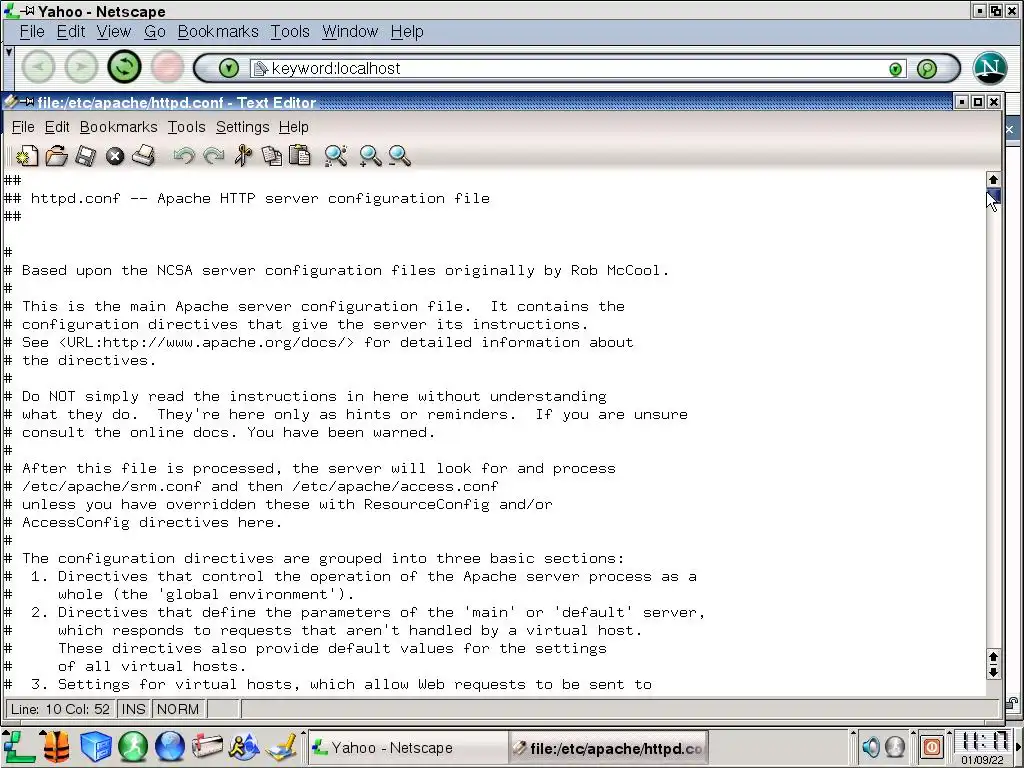1024x768 pixels.
Task: Toggle INS insert mode in status bar
Action: [x=133, y=709]
